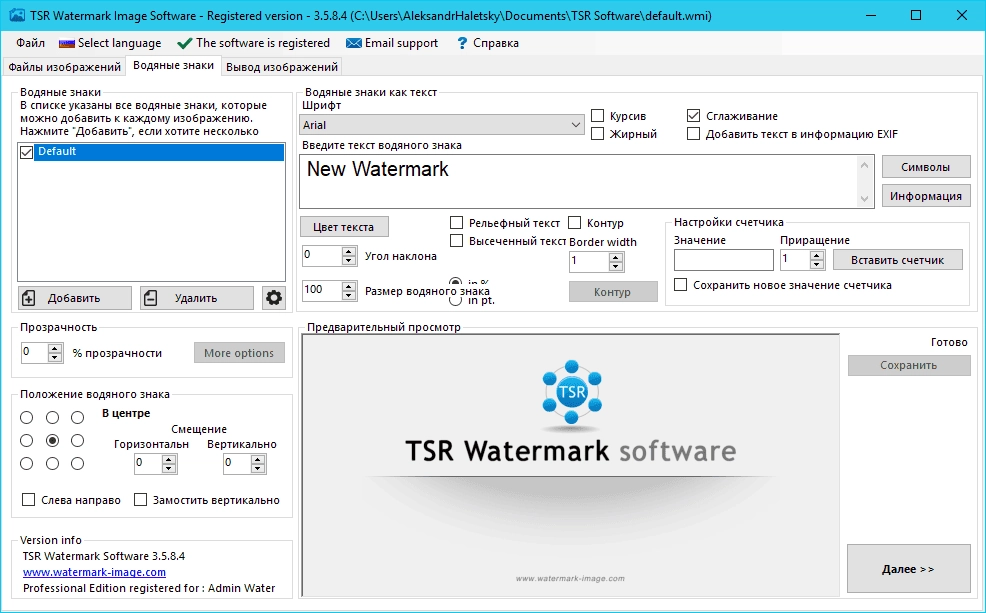
Task: Increase Горизонтальн offset value
Action: click(x=169, y=460)
